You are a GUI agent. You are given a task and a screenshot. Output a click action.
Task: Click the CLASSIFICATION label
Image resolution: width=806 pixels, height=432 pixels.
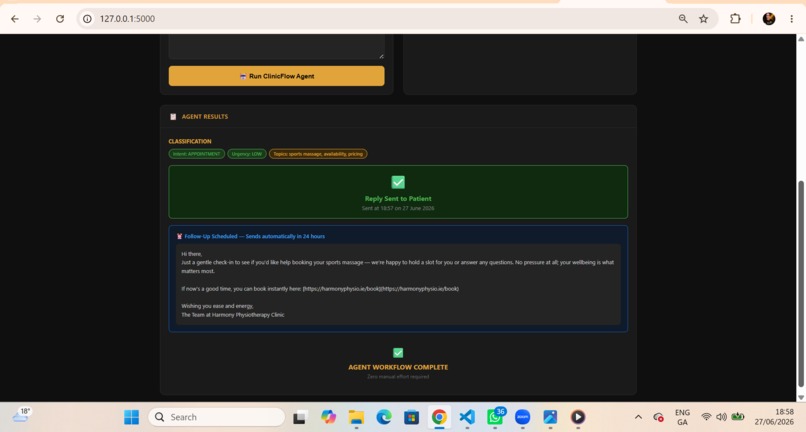pos(190,141)
